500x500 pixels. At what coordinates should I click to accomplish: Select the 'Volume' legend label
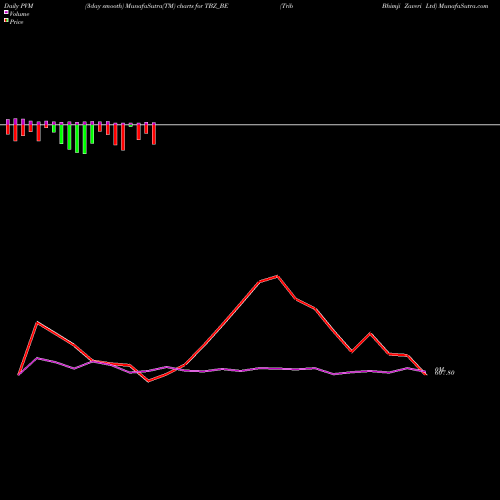tap(19, 14)
